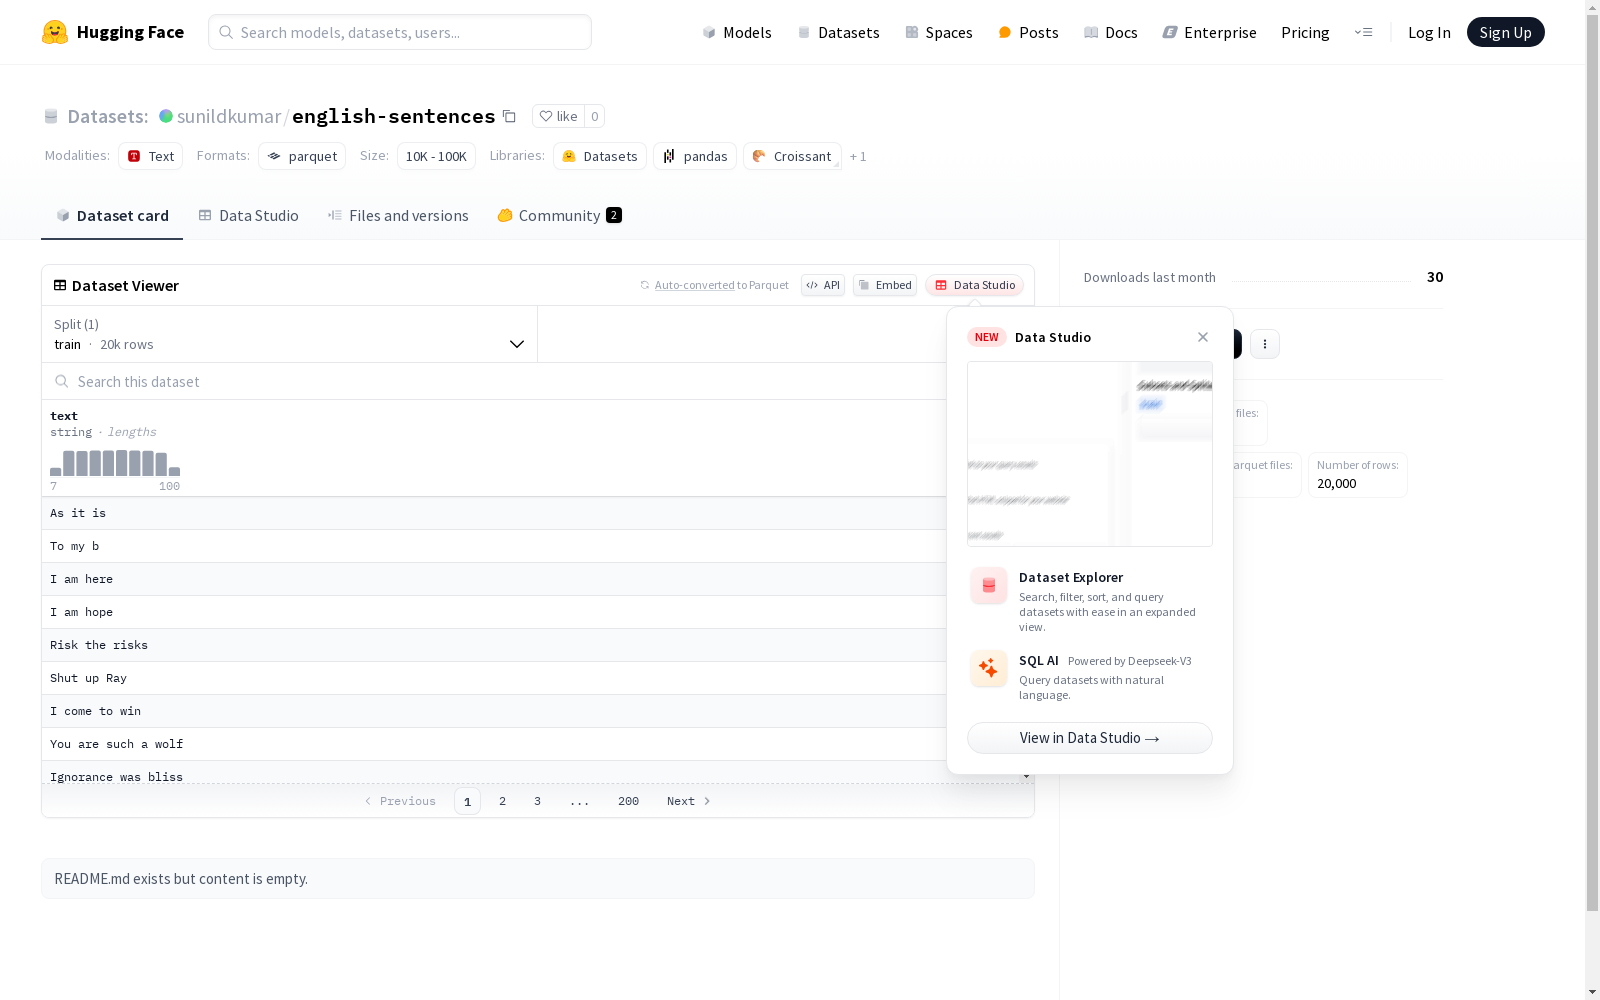Open the Models page

pyautogui.click(x=737, y=32)
